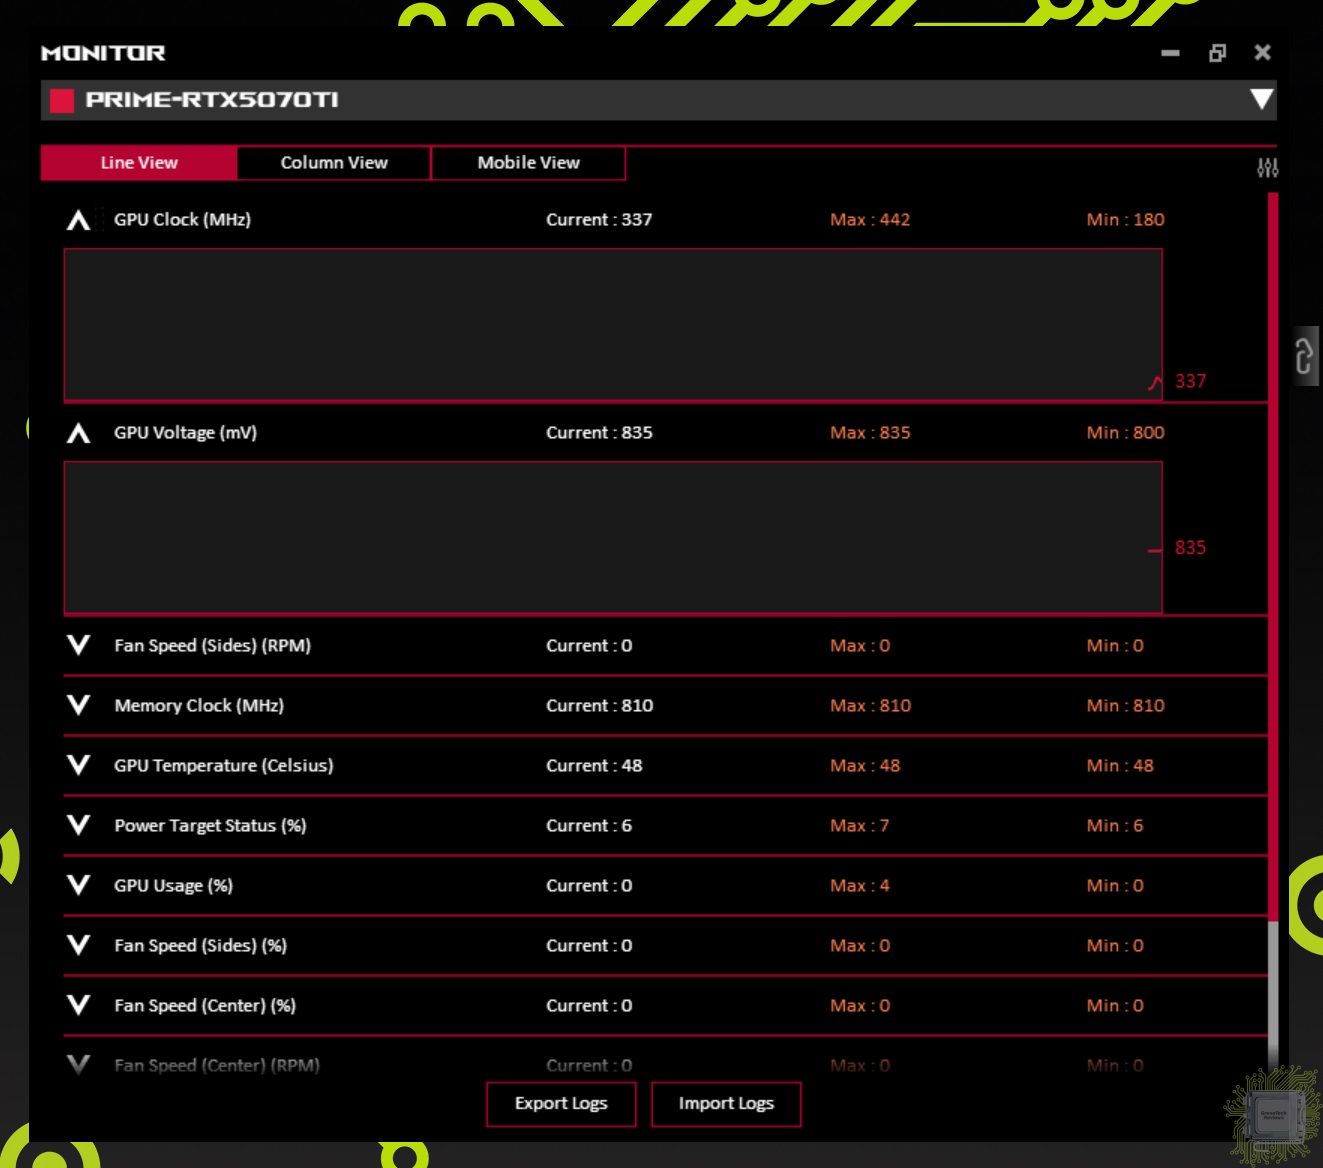Screen dimensions: 1323x1168
Task: Minimize the Monitor window
Action: (x=1170, y=53)
